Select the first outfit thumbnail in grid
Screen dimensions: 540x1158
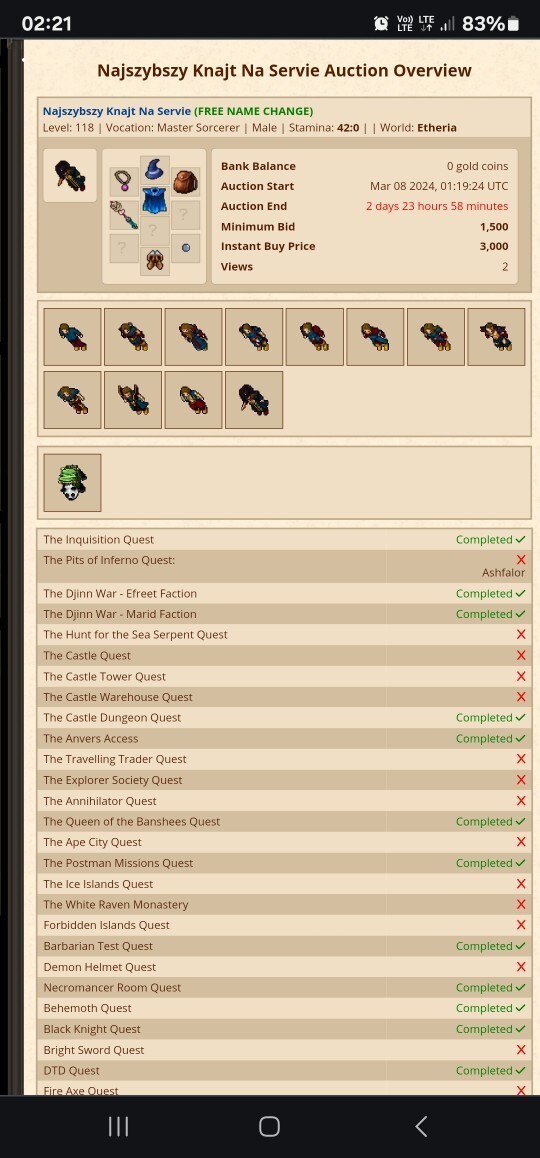point(72,337)
